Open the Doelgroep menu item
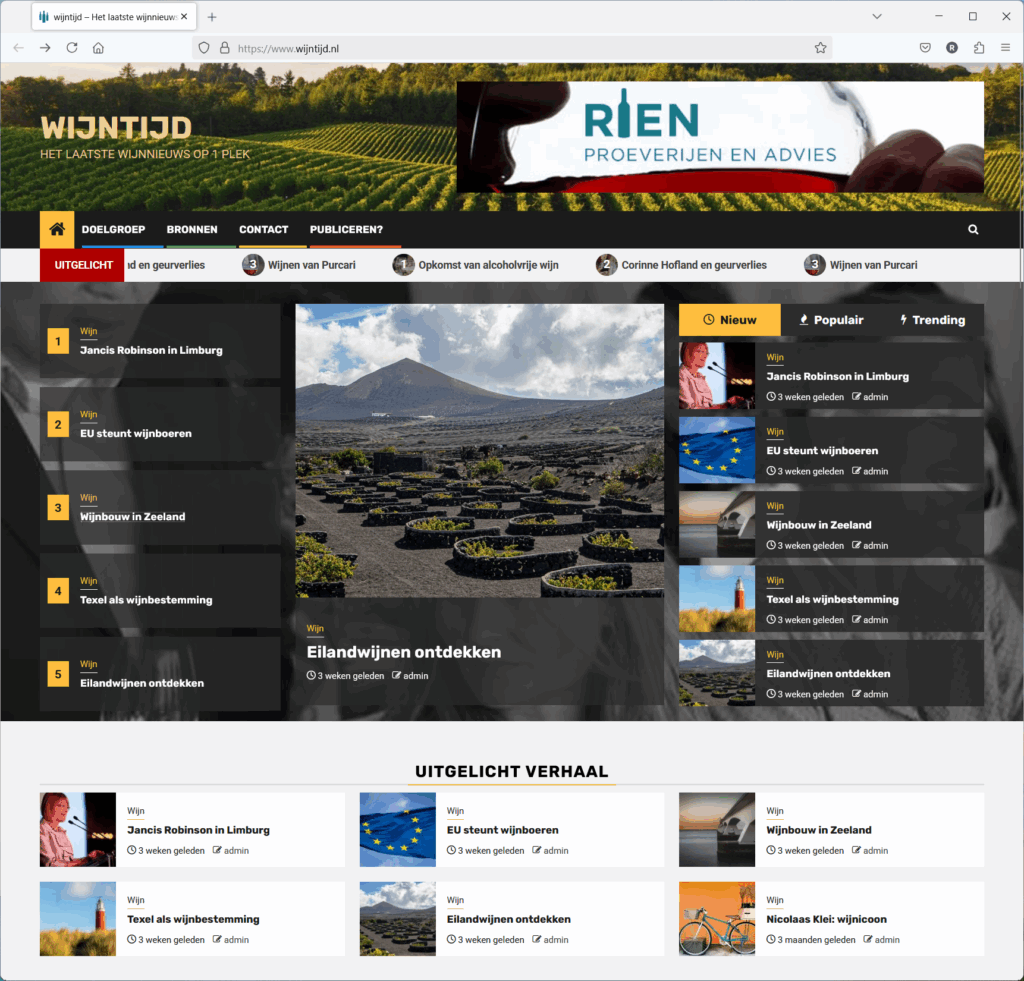The width and height of the screenshot is (1024, 981). pos(113,229)
